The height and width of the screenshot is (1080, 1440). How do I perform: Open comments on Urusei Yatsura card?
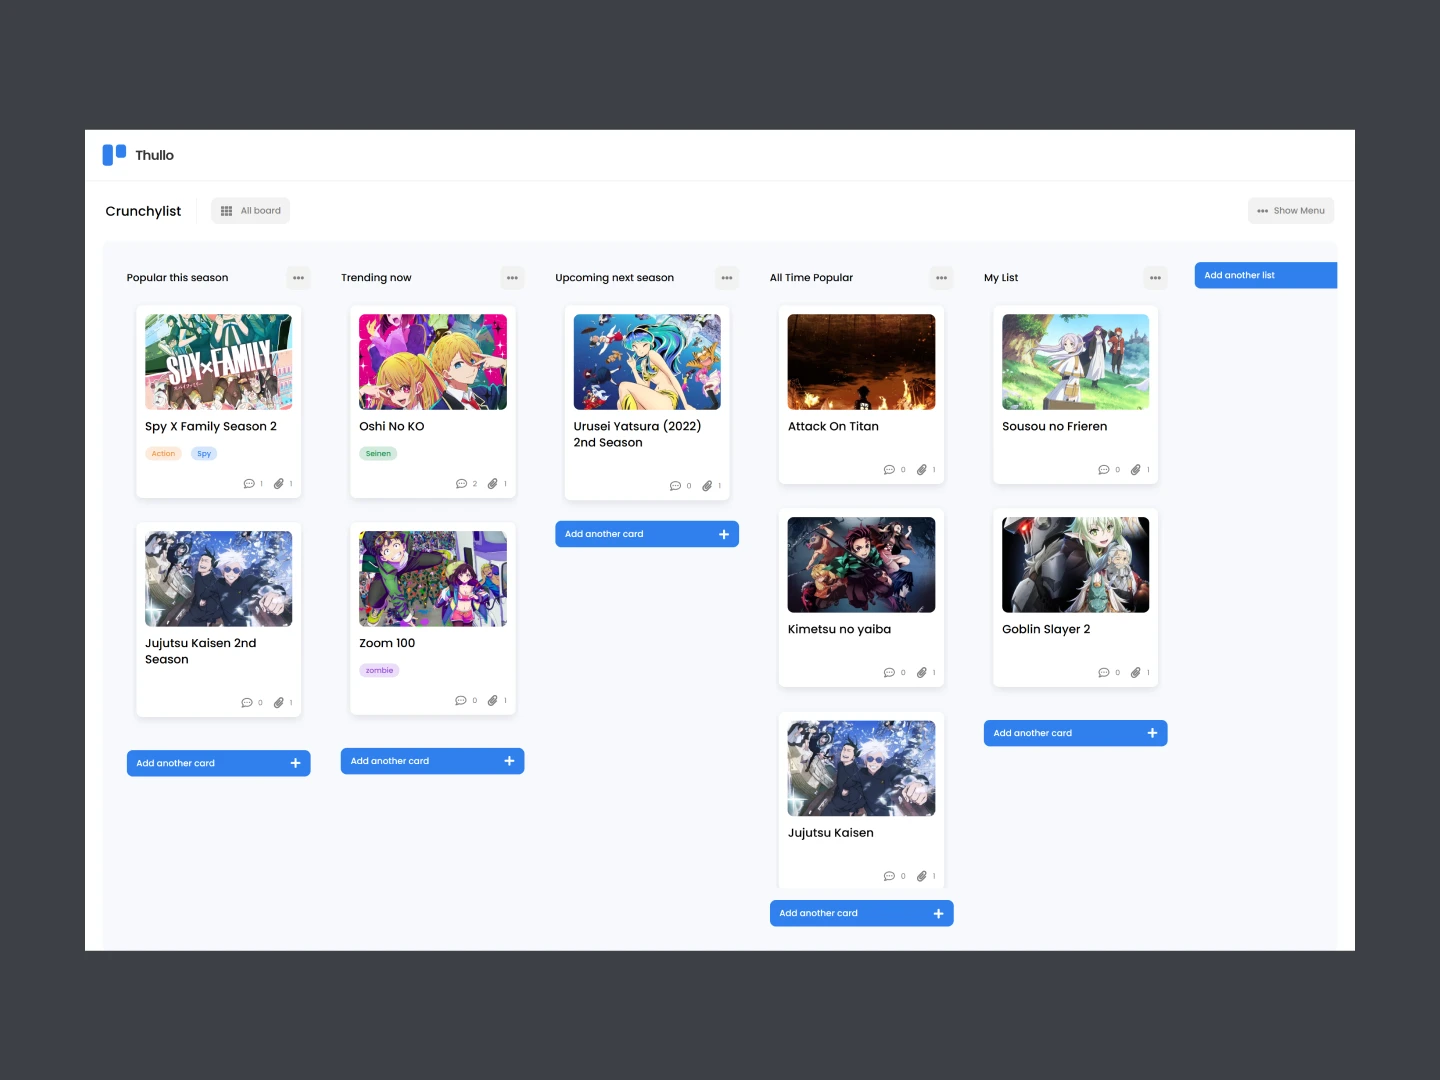[x=675, y=486]
